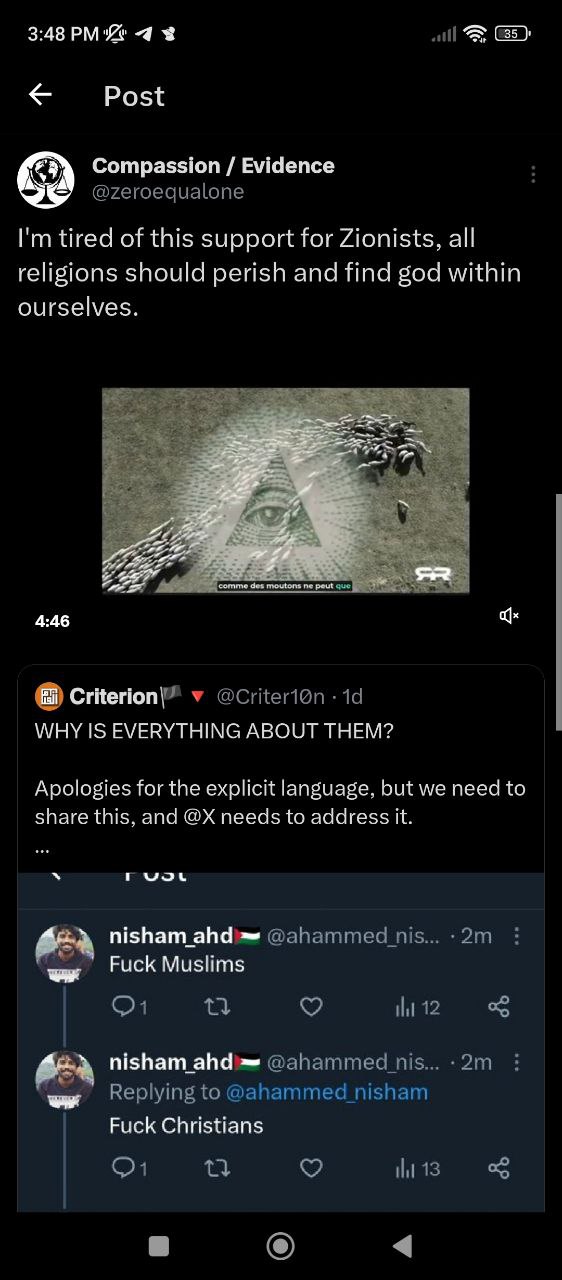View stats showing 12 views
The image size is (562, 1280).
(417, 1007)
